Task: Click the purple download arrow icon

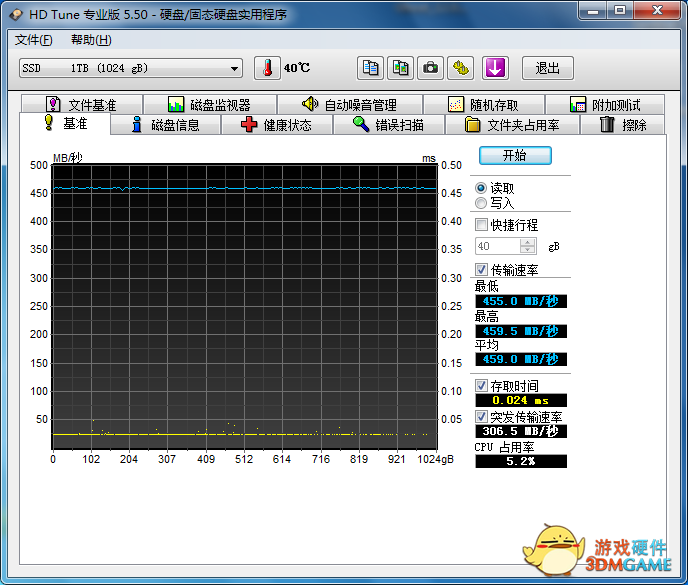Action: pos(495,68)
